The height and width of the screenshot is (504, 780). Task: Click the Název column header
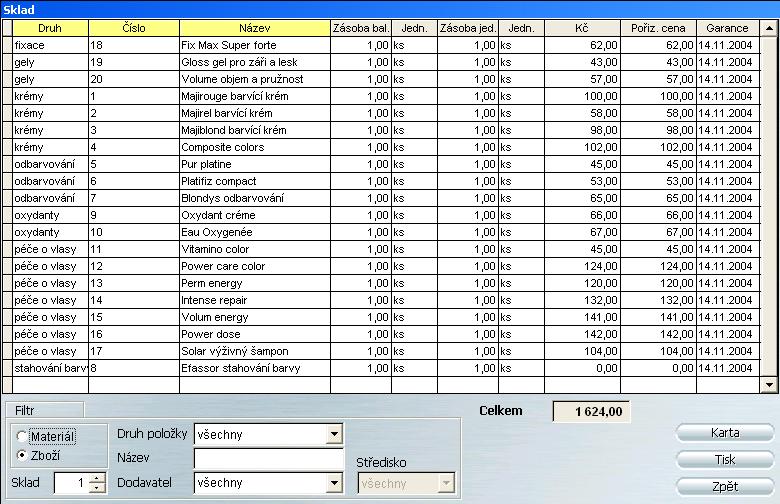pos(253,28)
